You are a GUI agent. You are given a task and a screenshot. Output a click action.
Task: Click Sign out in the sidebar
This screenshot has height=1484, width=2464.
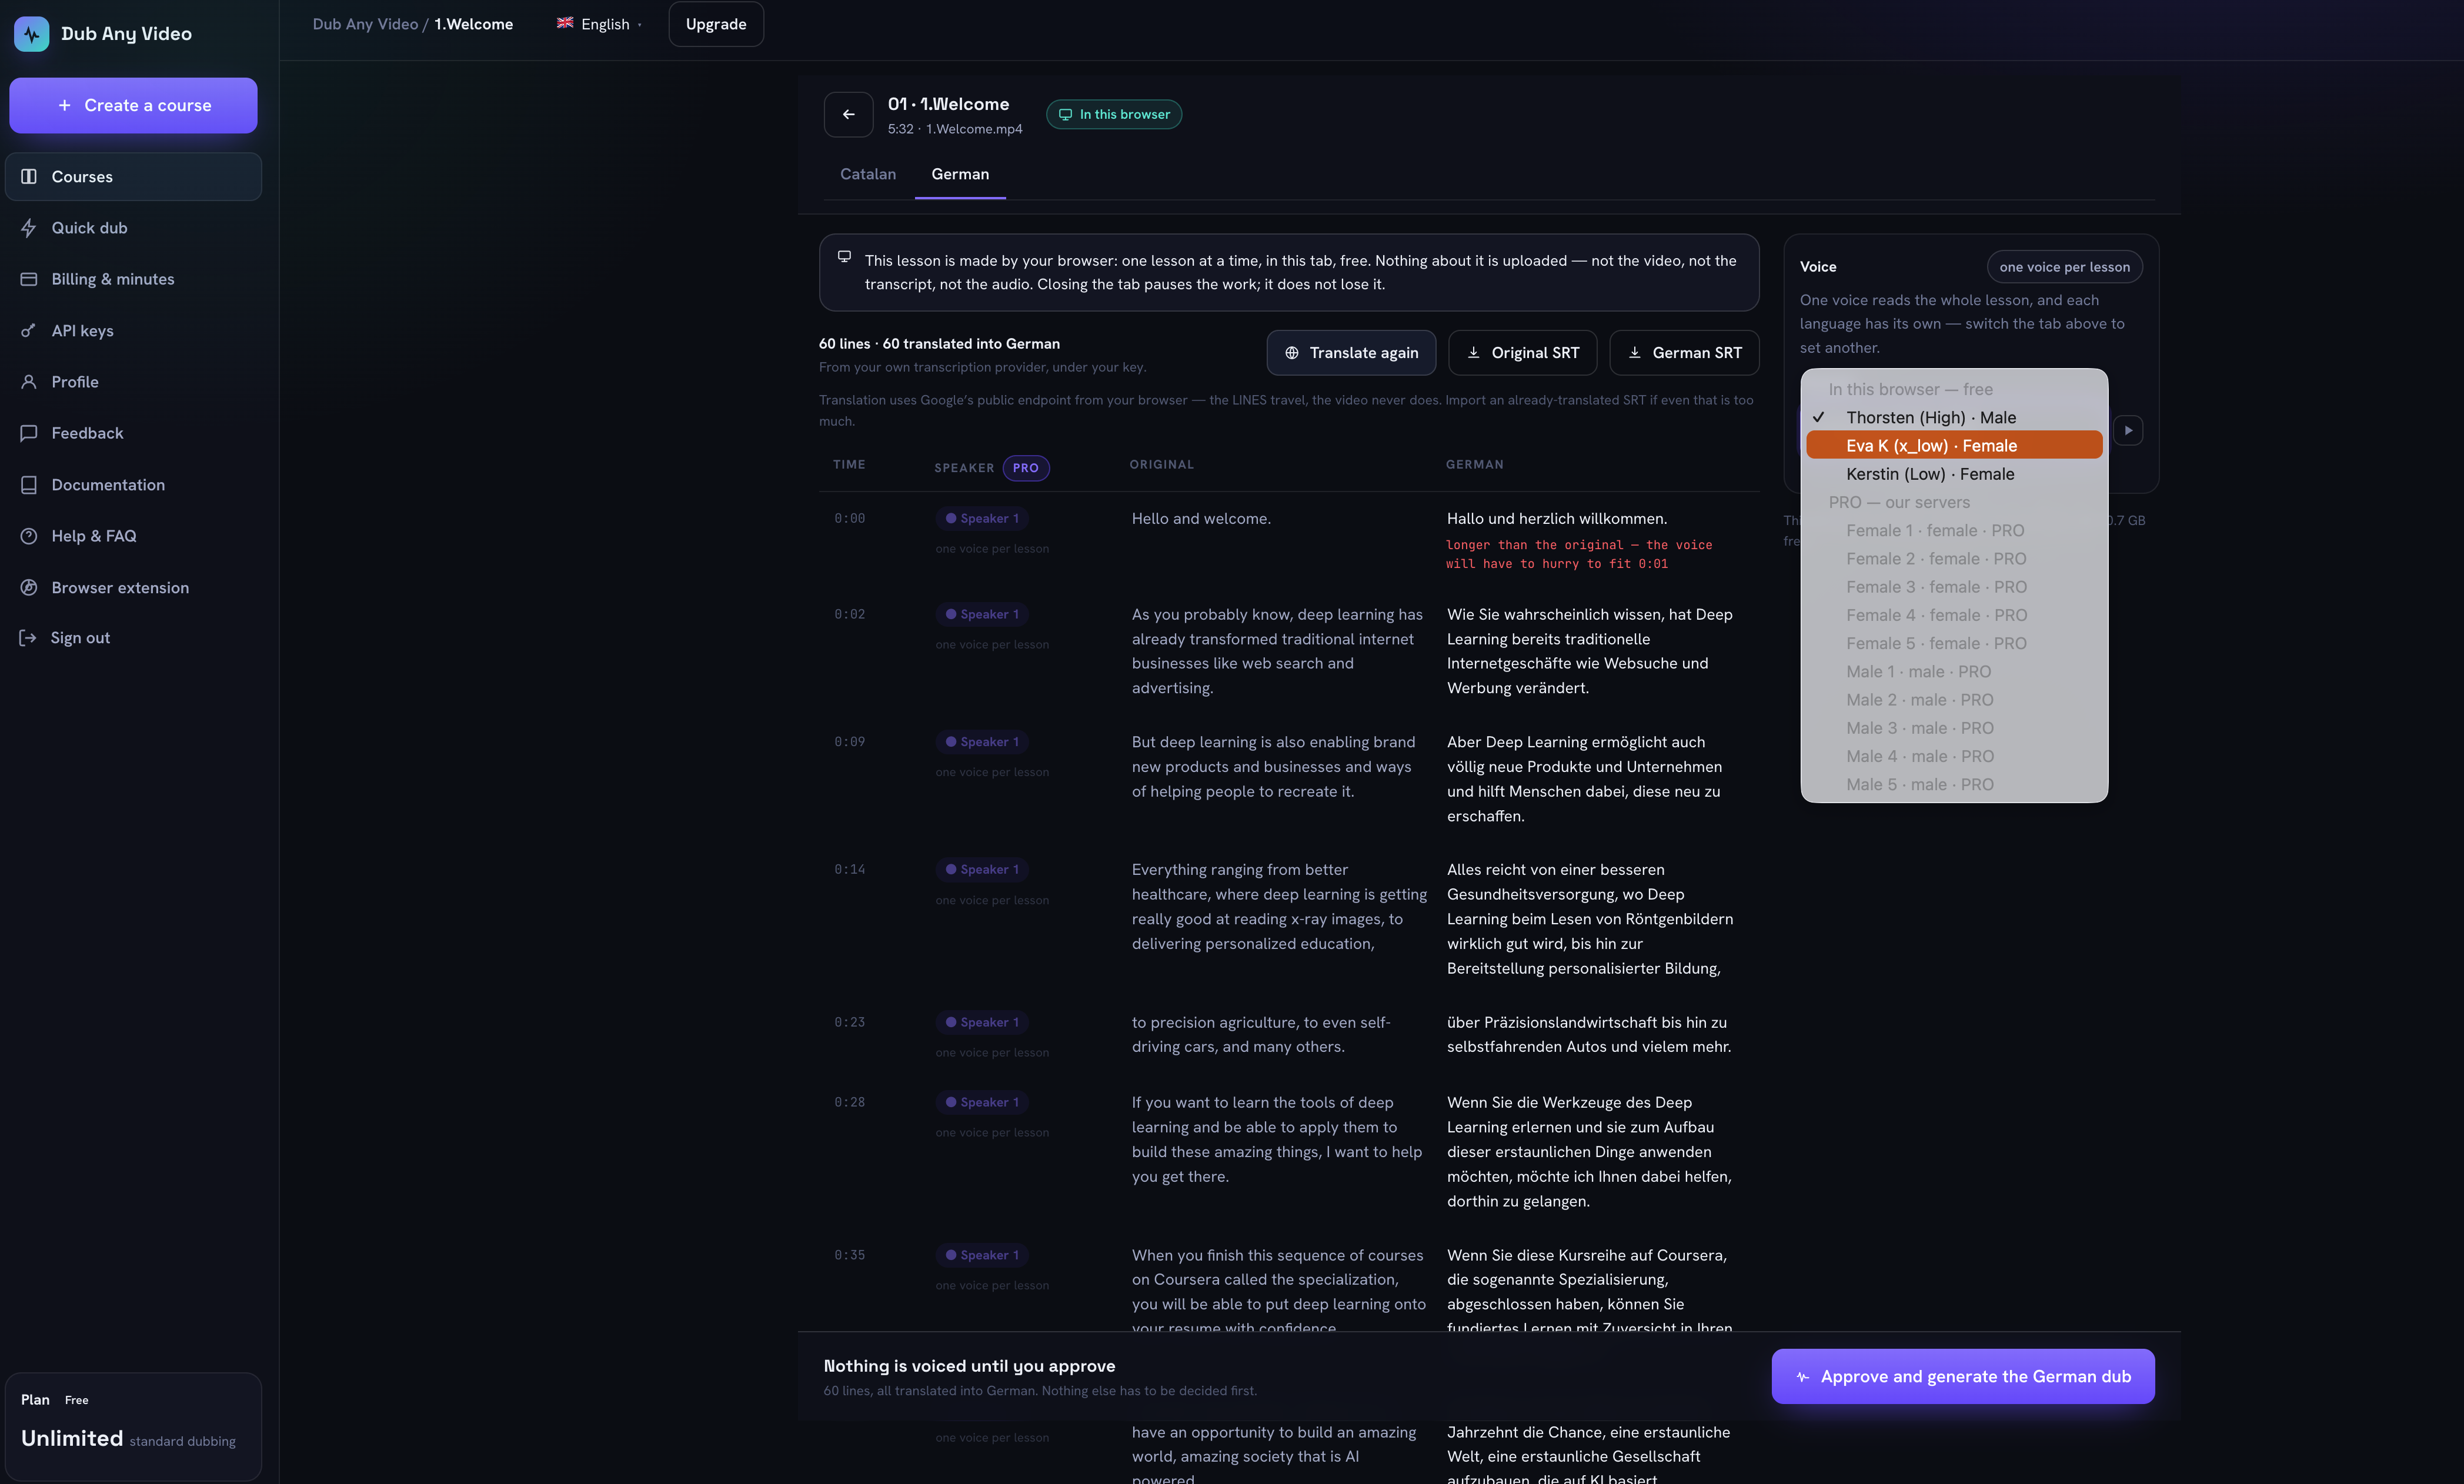[x=133, y=638]
